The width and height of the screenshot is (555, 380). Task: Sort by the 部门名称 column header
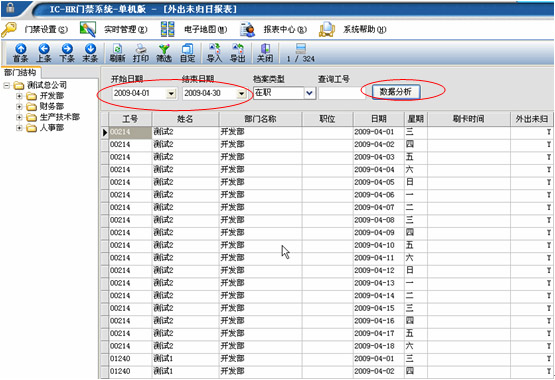(x=260, y=119)
